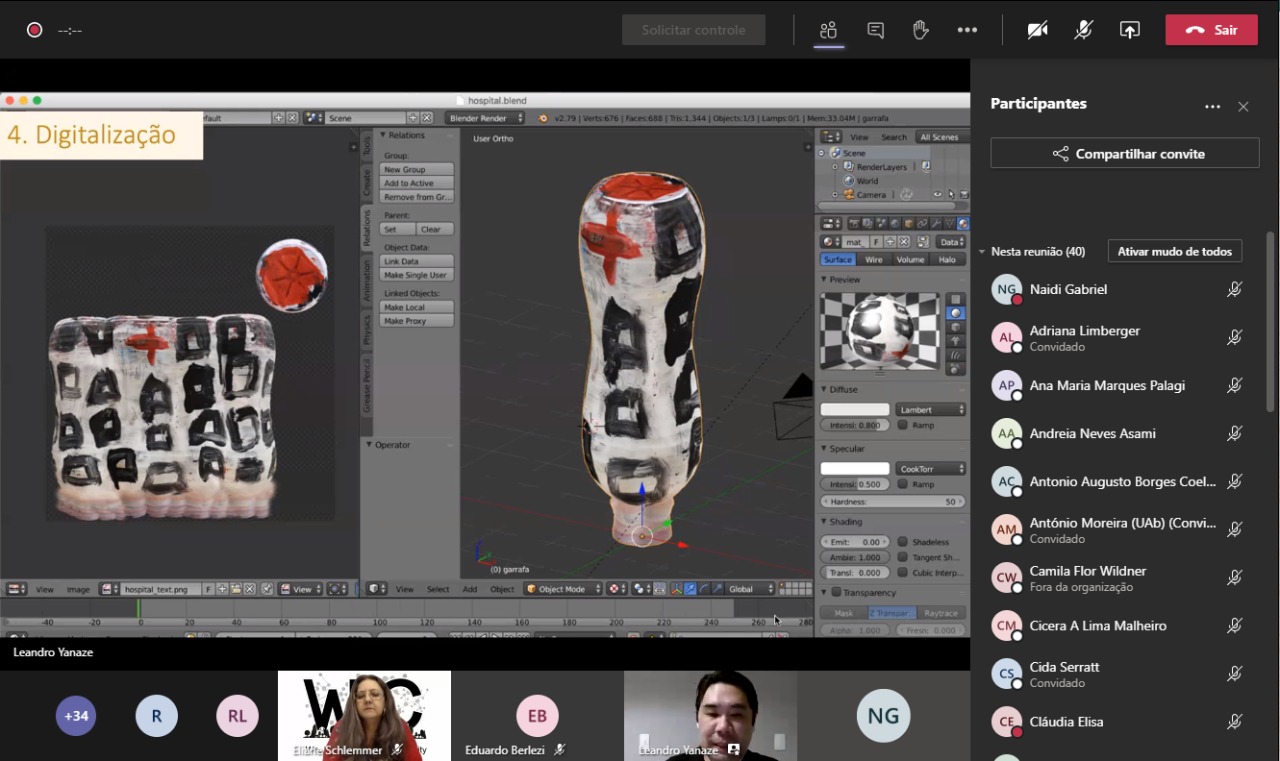Close the Participantes panel

point(1243,107)
